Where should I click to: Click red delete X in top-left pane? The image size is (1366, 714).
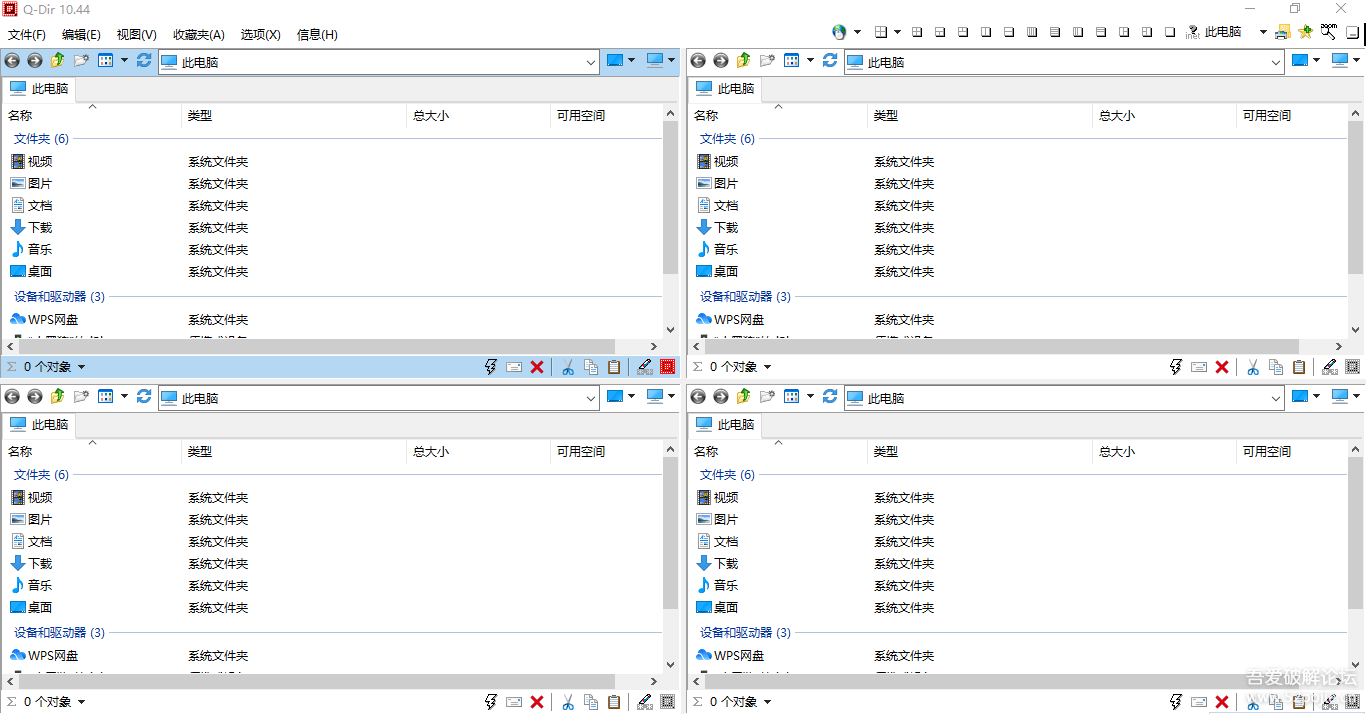coord(537,367)
